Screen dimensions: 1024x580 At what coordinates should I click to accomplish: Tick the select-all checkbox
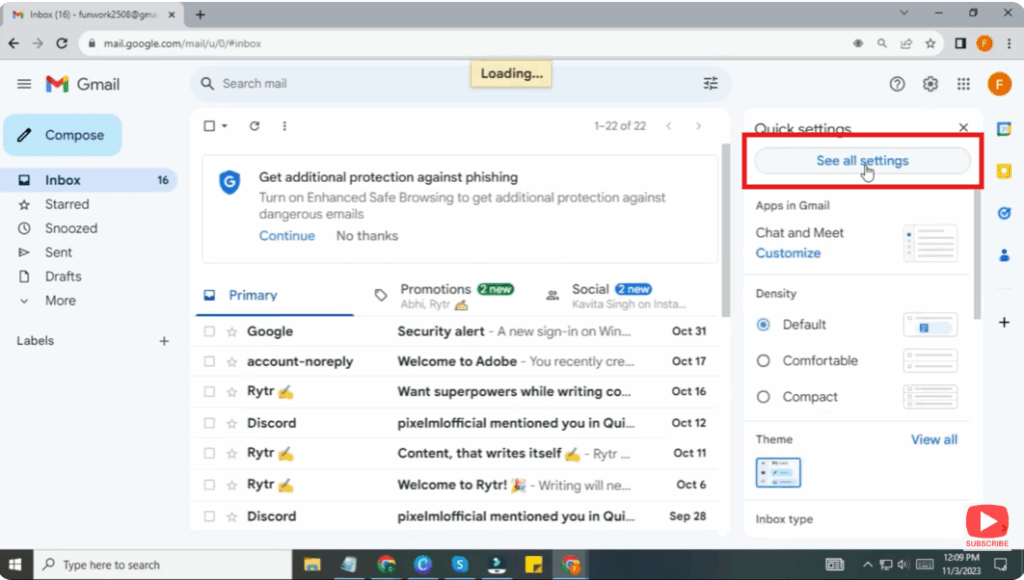(x=209, y=126)
